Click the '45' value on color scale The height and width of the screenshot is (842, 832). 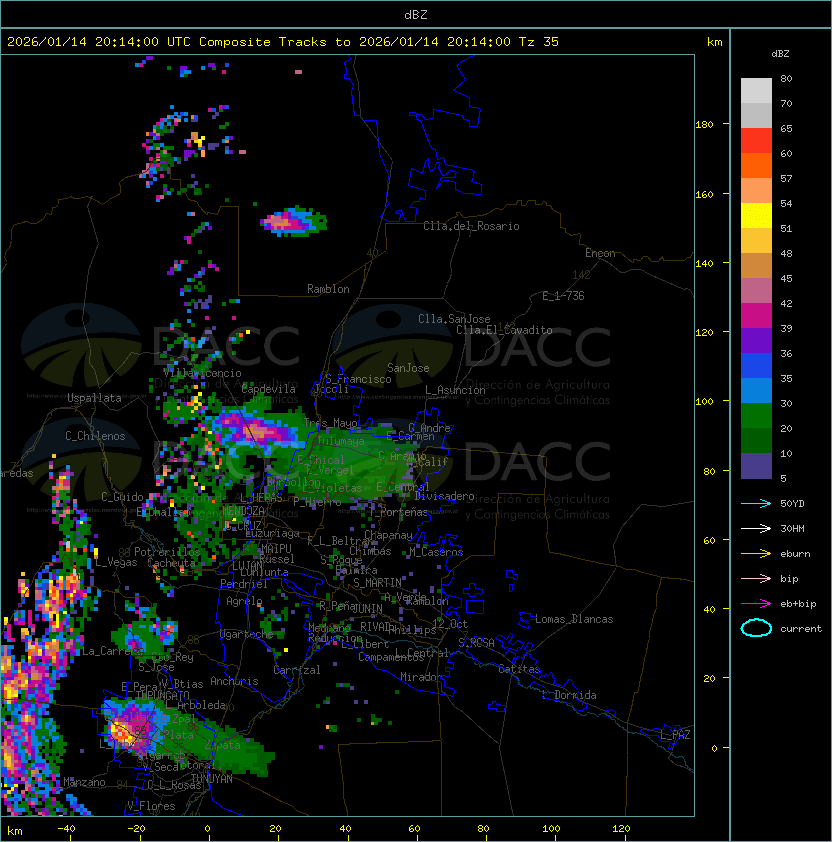pos(786,279)
